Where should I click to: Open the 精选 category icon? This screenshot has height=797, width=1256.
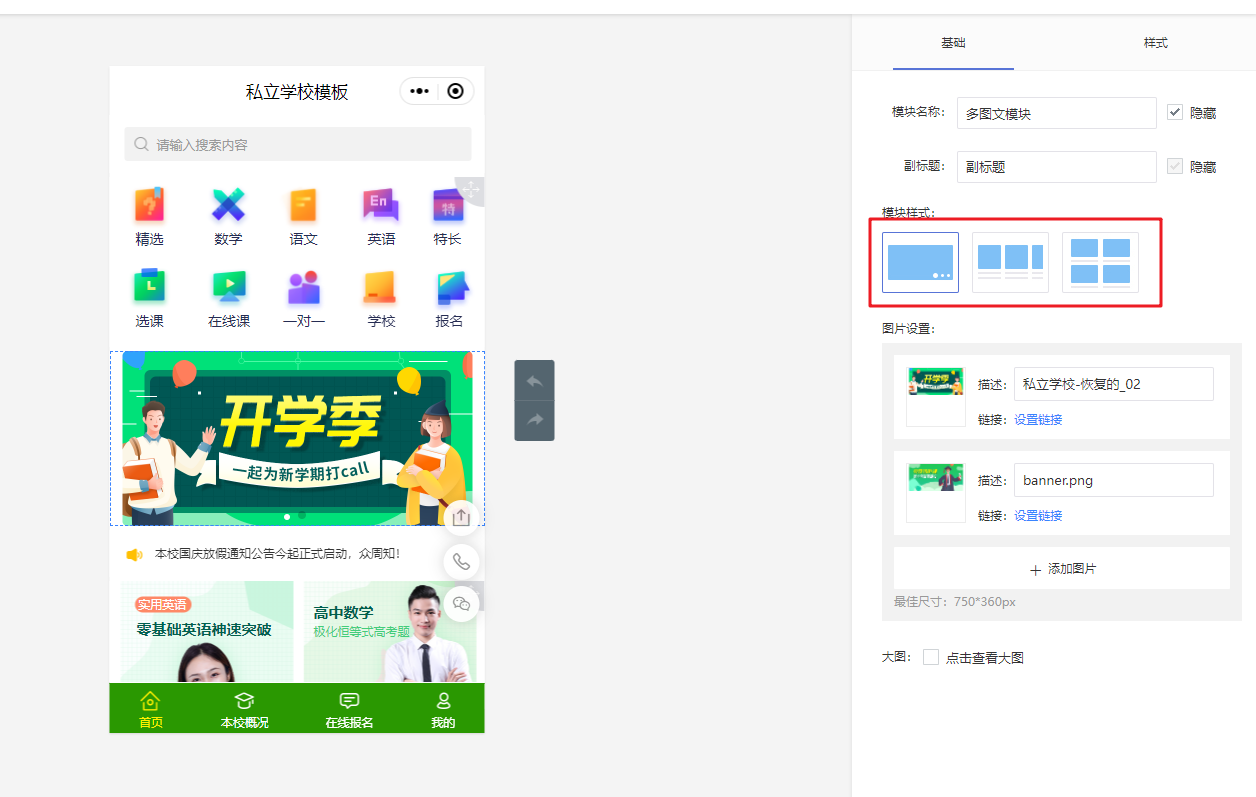click(x=149, y=205)
